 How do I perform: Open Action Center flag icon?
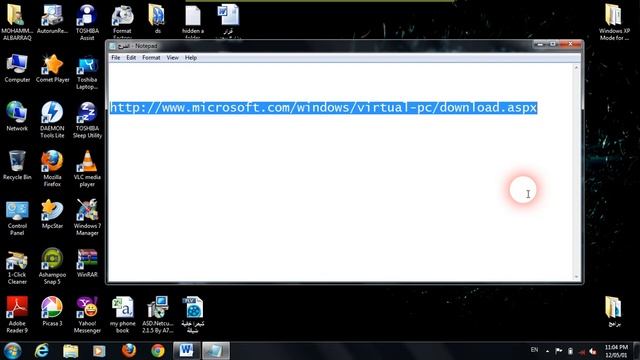pos(559,351)
